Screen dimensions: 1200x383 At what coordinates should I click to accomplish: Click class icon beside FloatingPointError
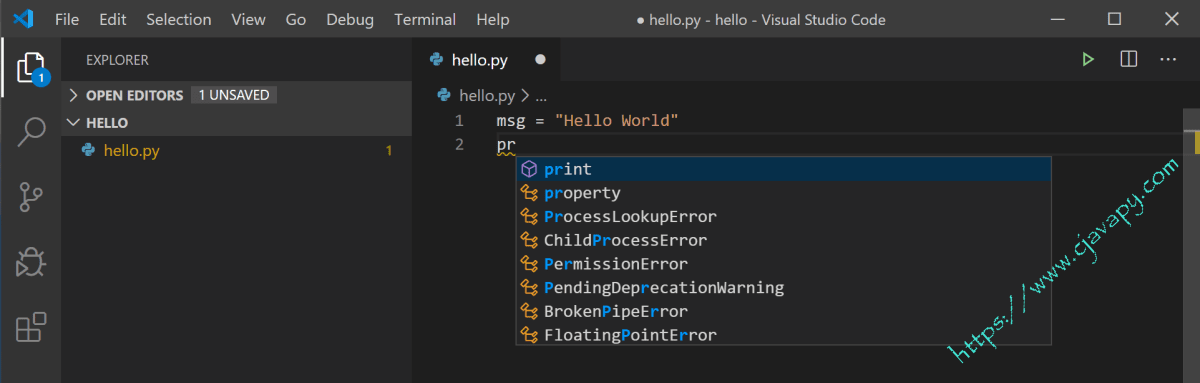530,335
